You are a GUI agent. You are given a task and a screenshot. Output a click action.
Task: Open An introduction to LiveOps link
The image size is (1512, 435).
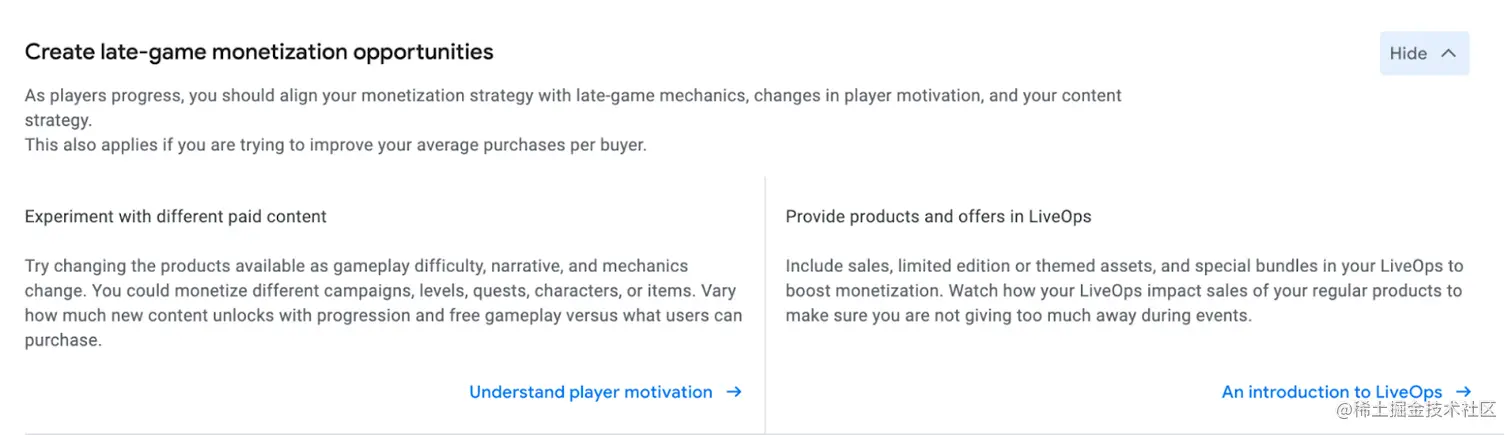(x=1331, y=392)
